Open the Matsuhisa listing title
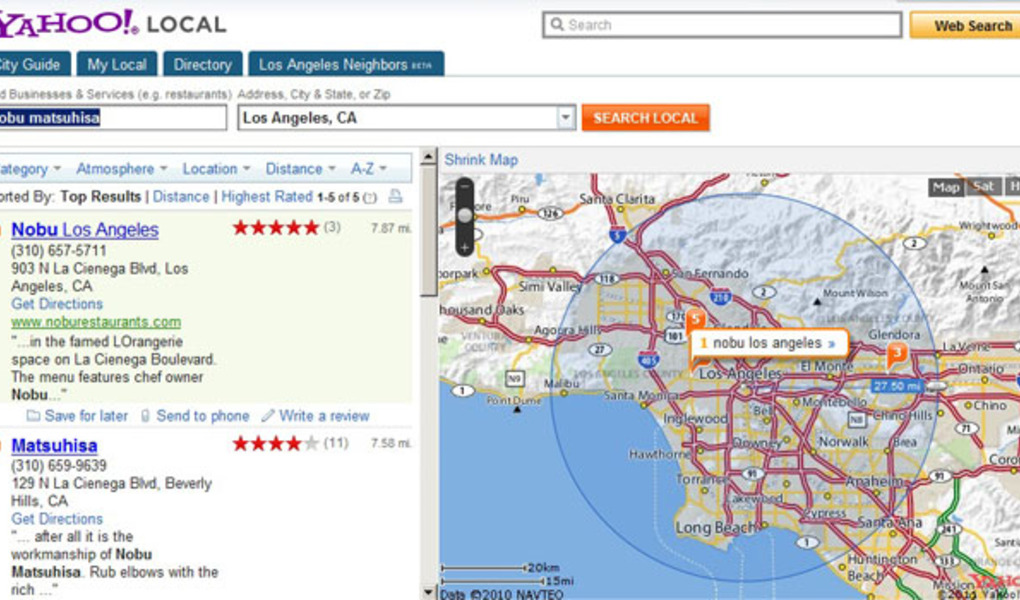 point(55,446)
